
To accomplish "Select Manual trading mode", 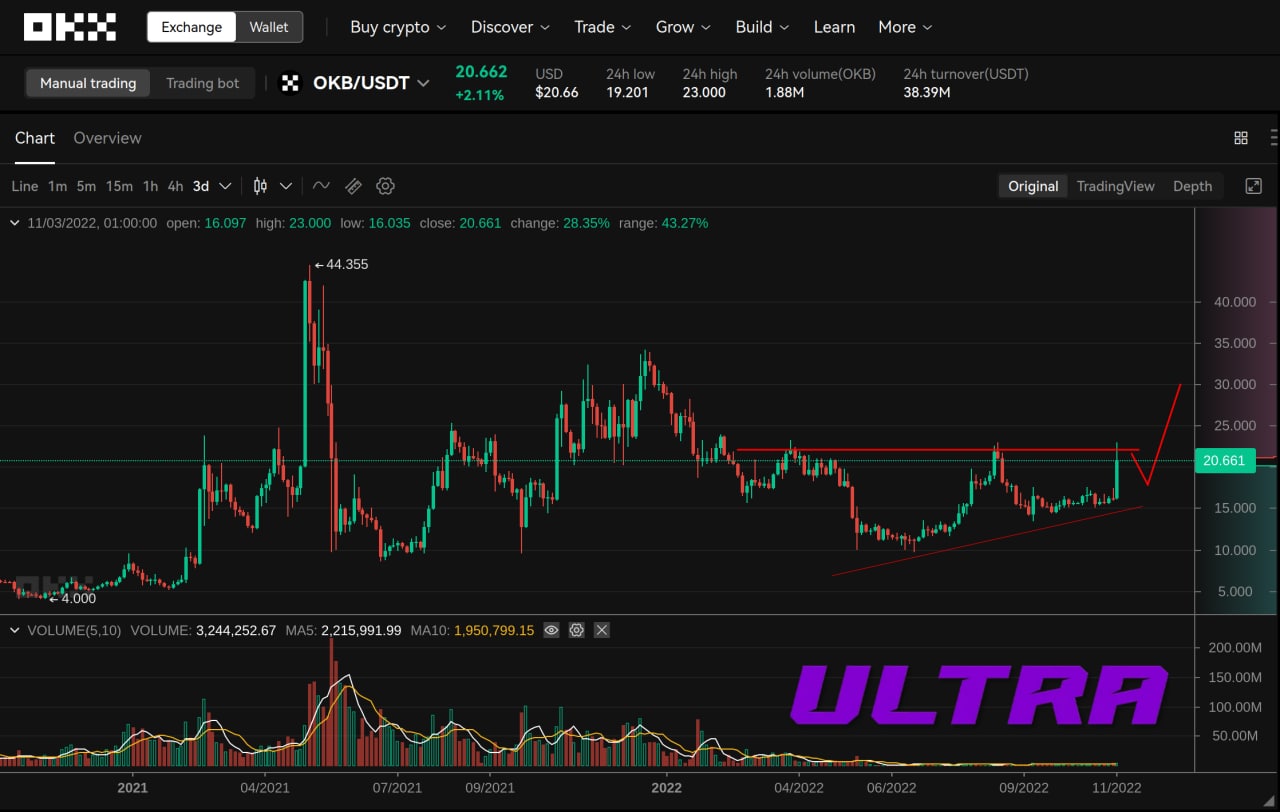I will (x=88, y=83).
